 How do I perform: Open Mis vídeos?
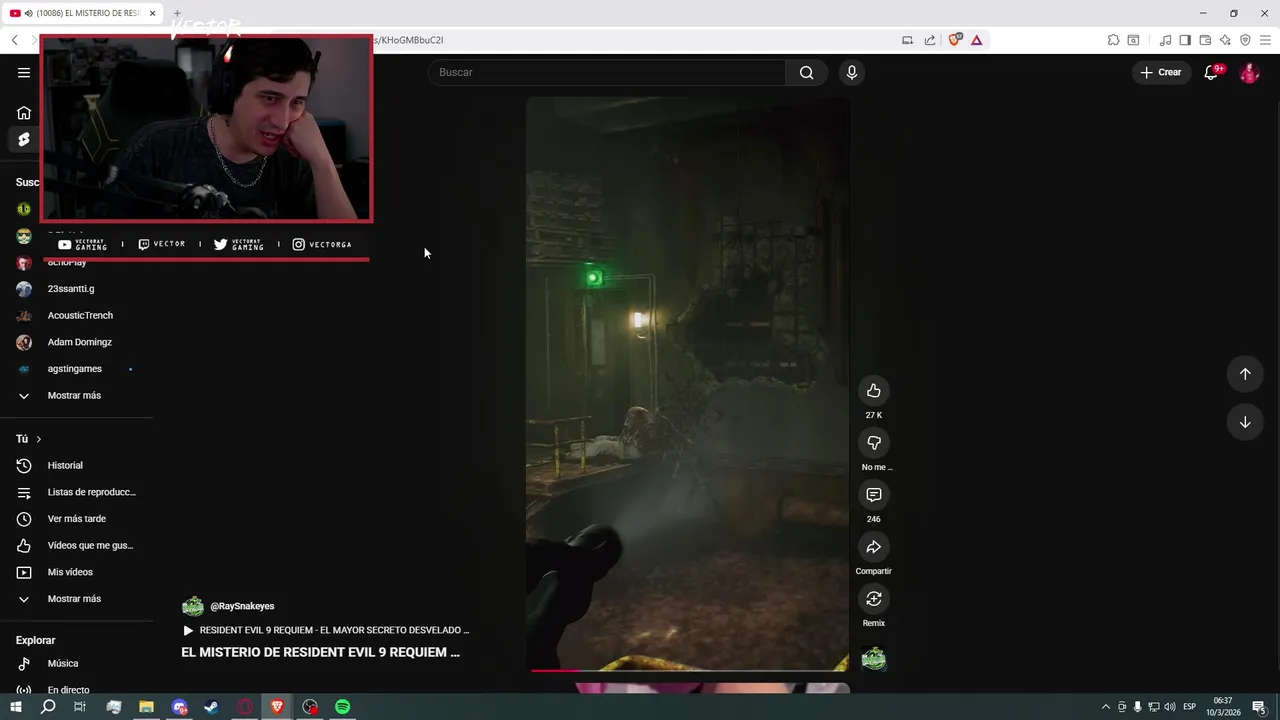click(70, 572)
